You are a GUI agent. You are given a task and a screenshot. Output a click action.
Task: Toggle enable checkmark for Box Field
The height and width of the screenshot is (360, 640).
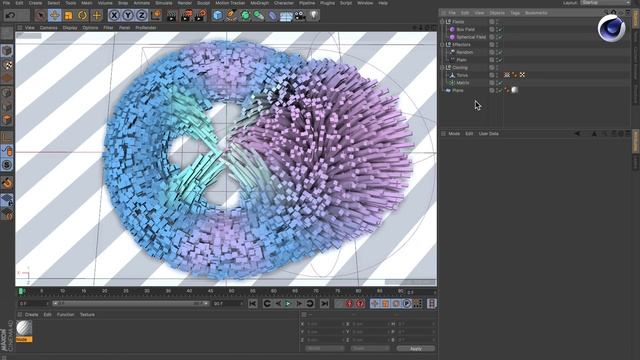(500, 29)
